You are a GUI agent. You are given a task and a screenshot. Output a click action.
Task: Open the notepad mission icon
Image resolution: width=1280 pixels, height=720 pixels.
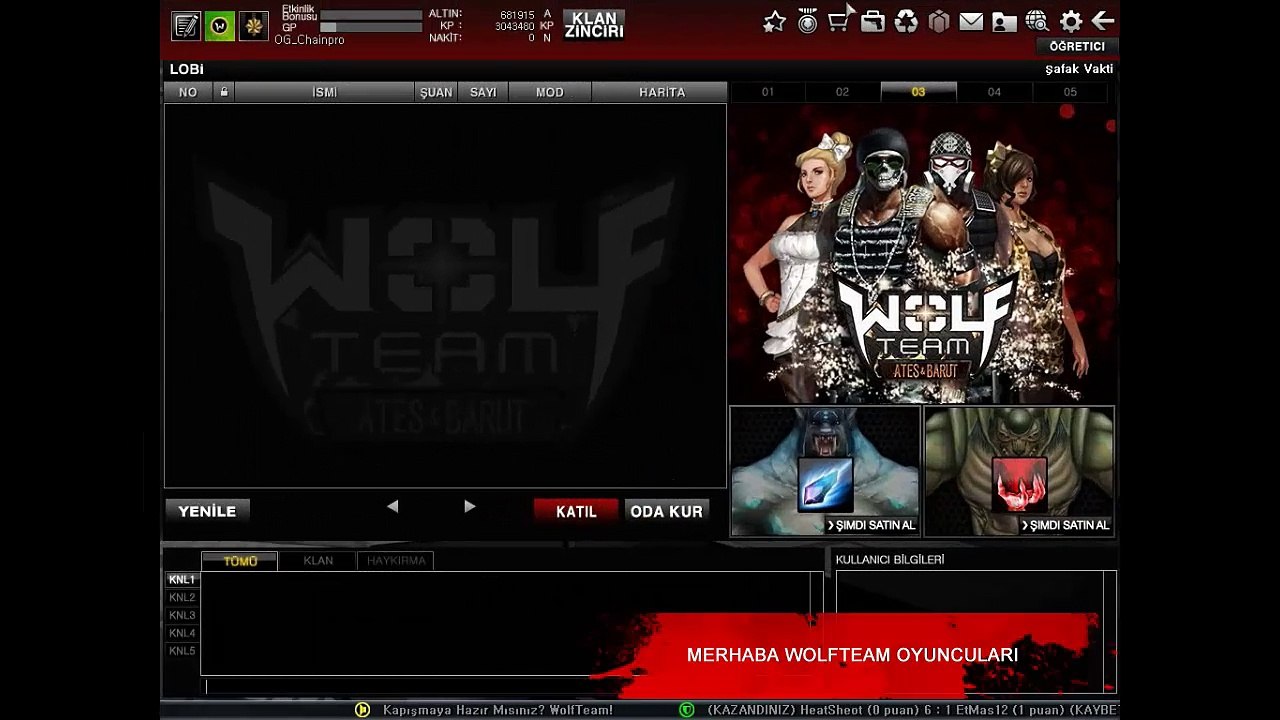[x=186, y=26]
